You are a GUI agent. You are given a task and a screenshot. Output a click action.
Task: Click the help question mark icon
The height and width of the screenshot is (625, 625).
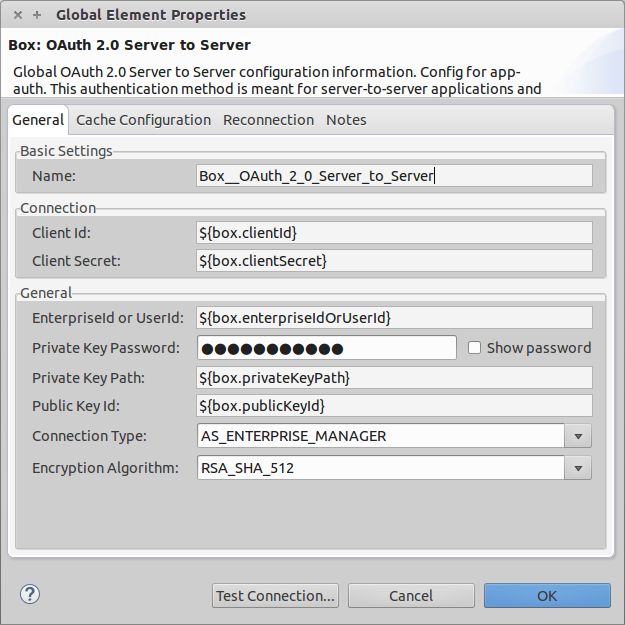pos(29,594)
